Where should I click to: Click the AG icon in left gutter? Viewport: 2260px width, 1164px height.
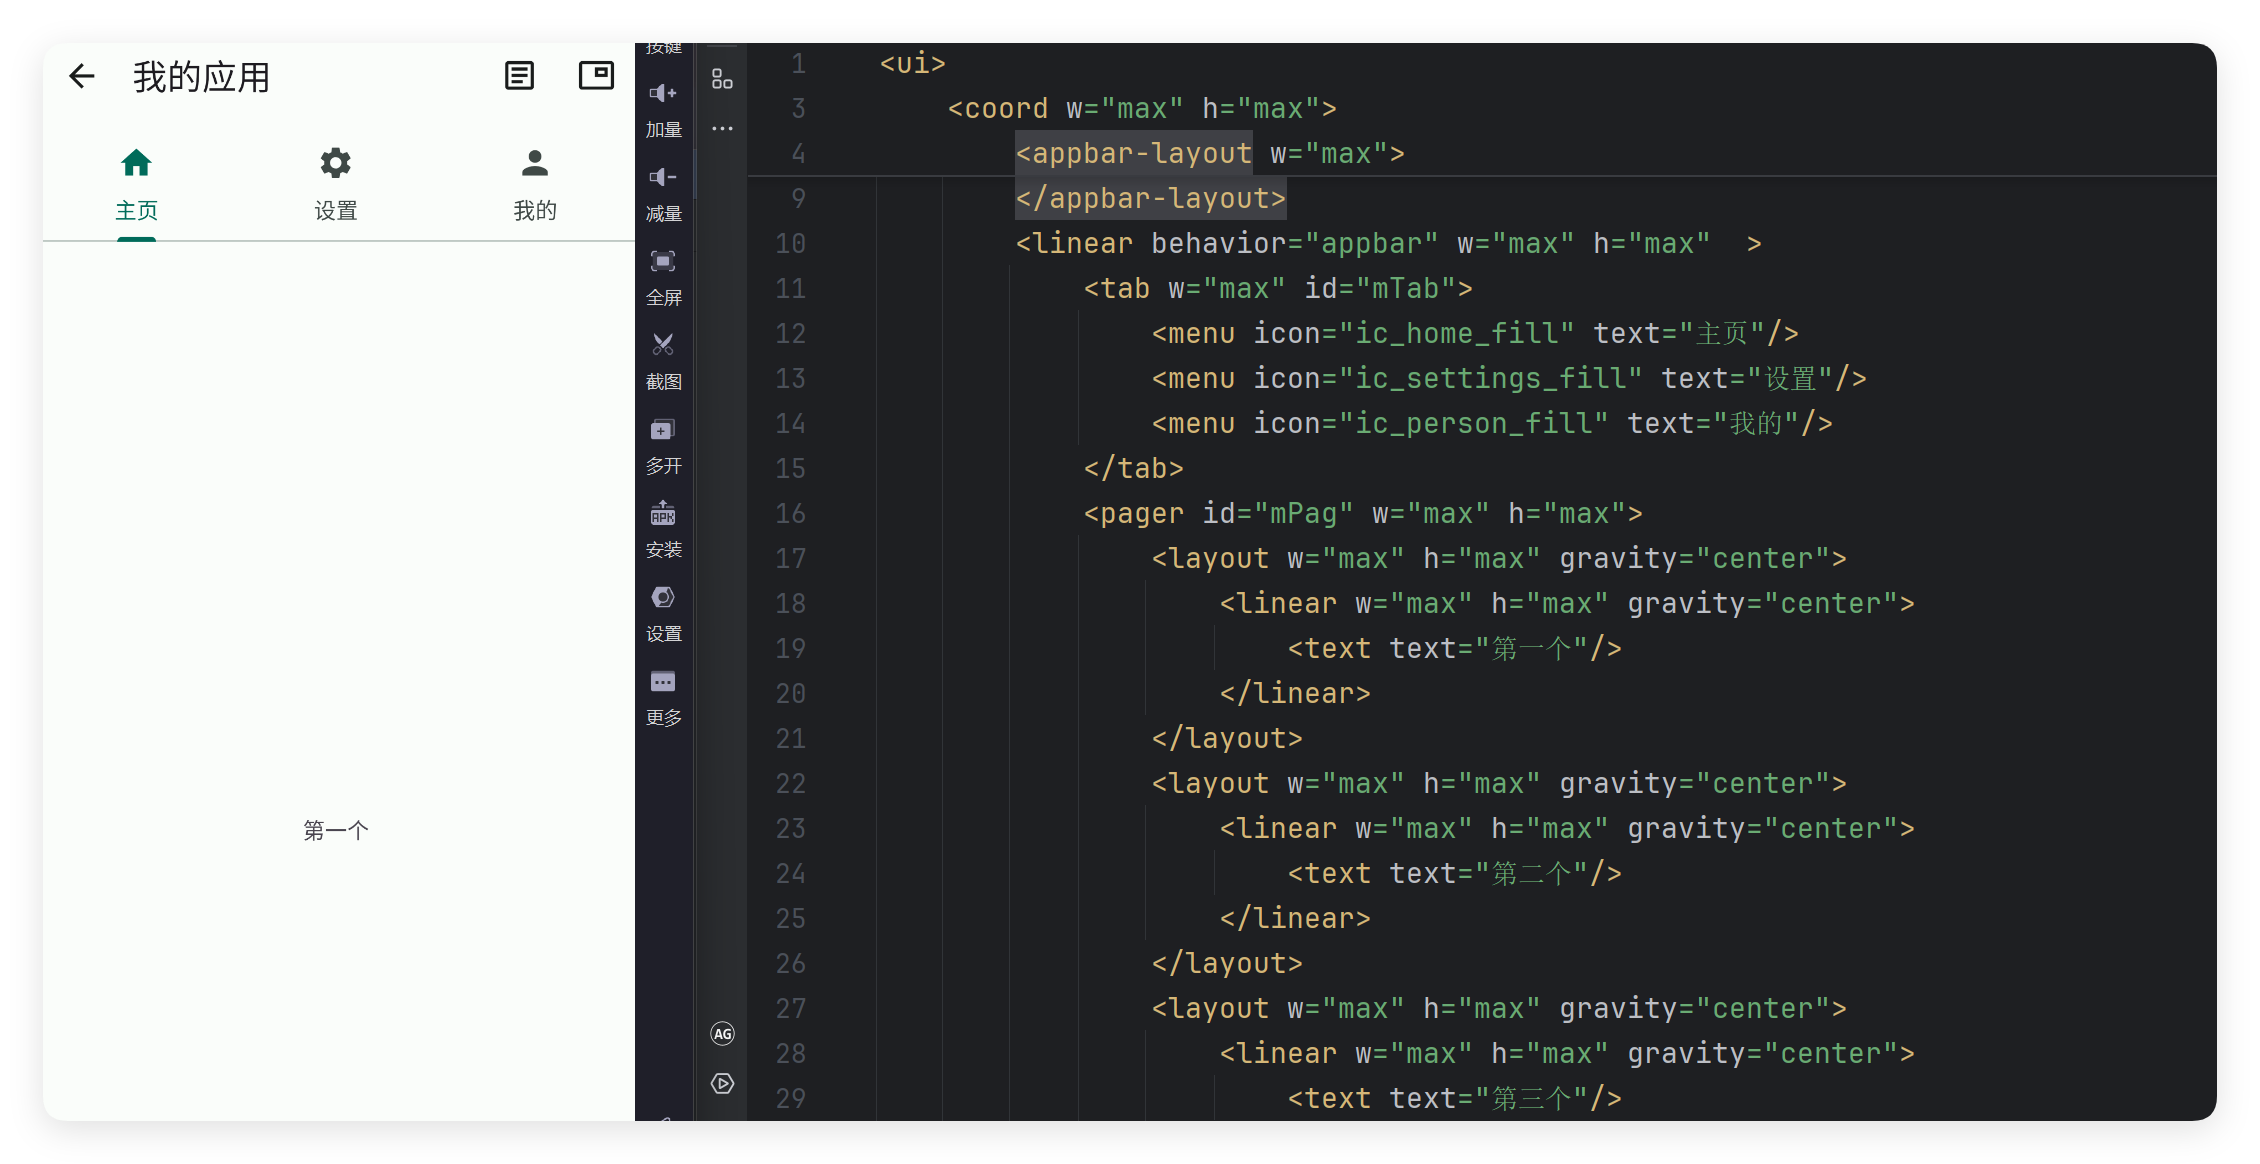722,1034
